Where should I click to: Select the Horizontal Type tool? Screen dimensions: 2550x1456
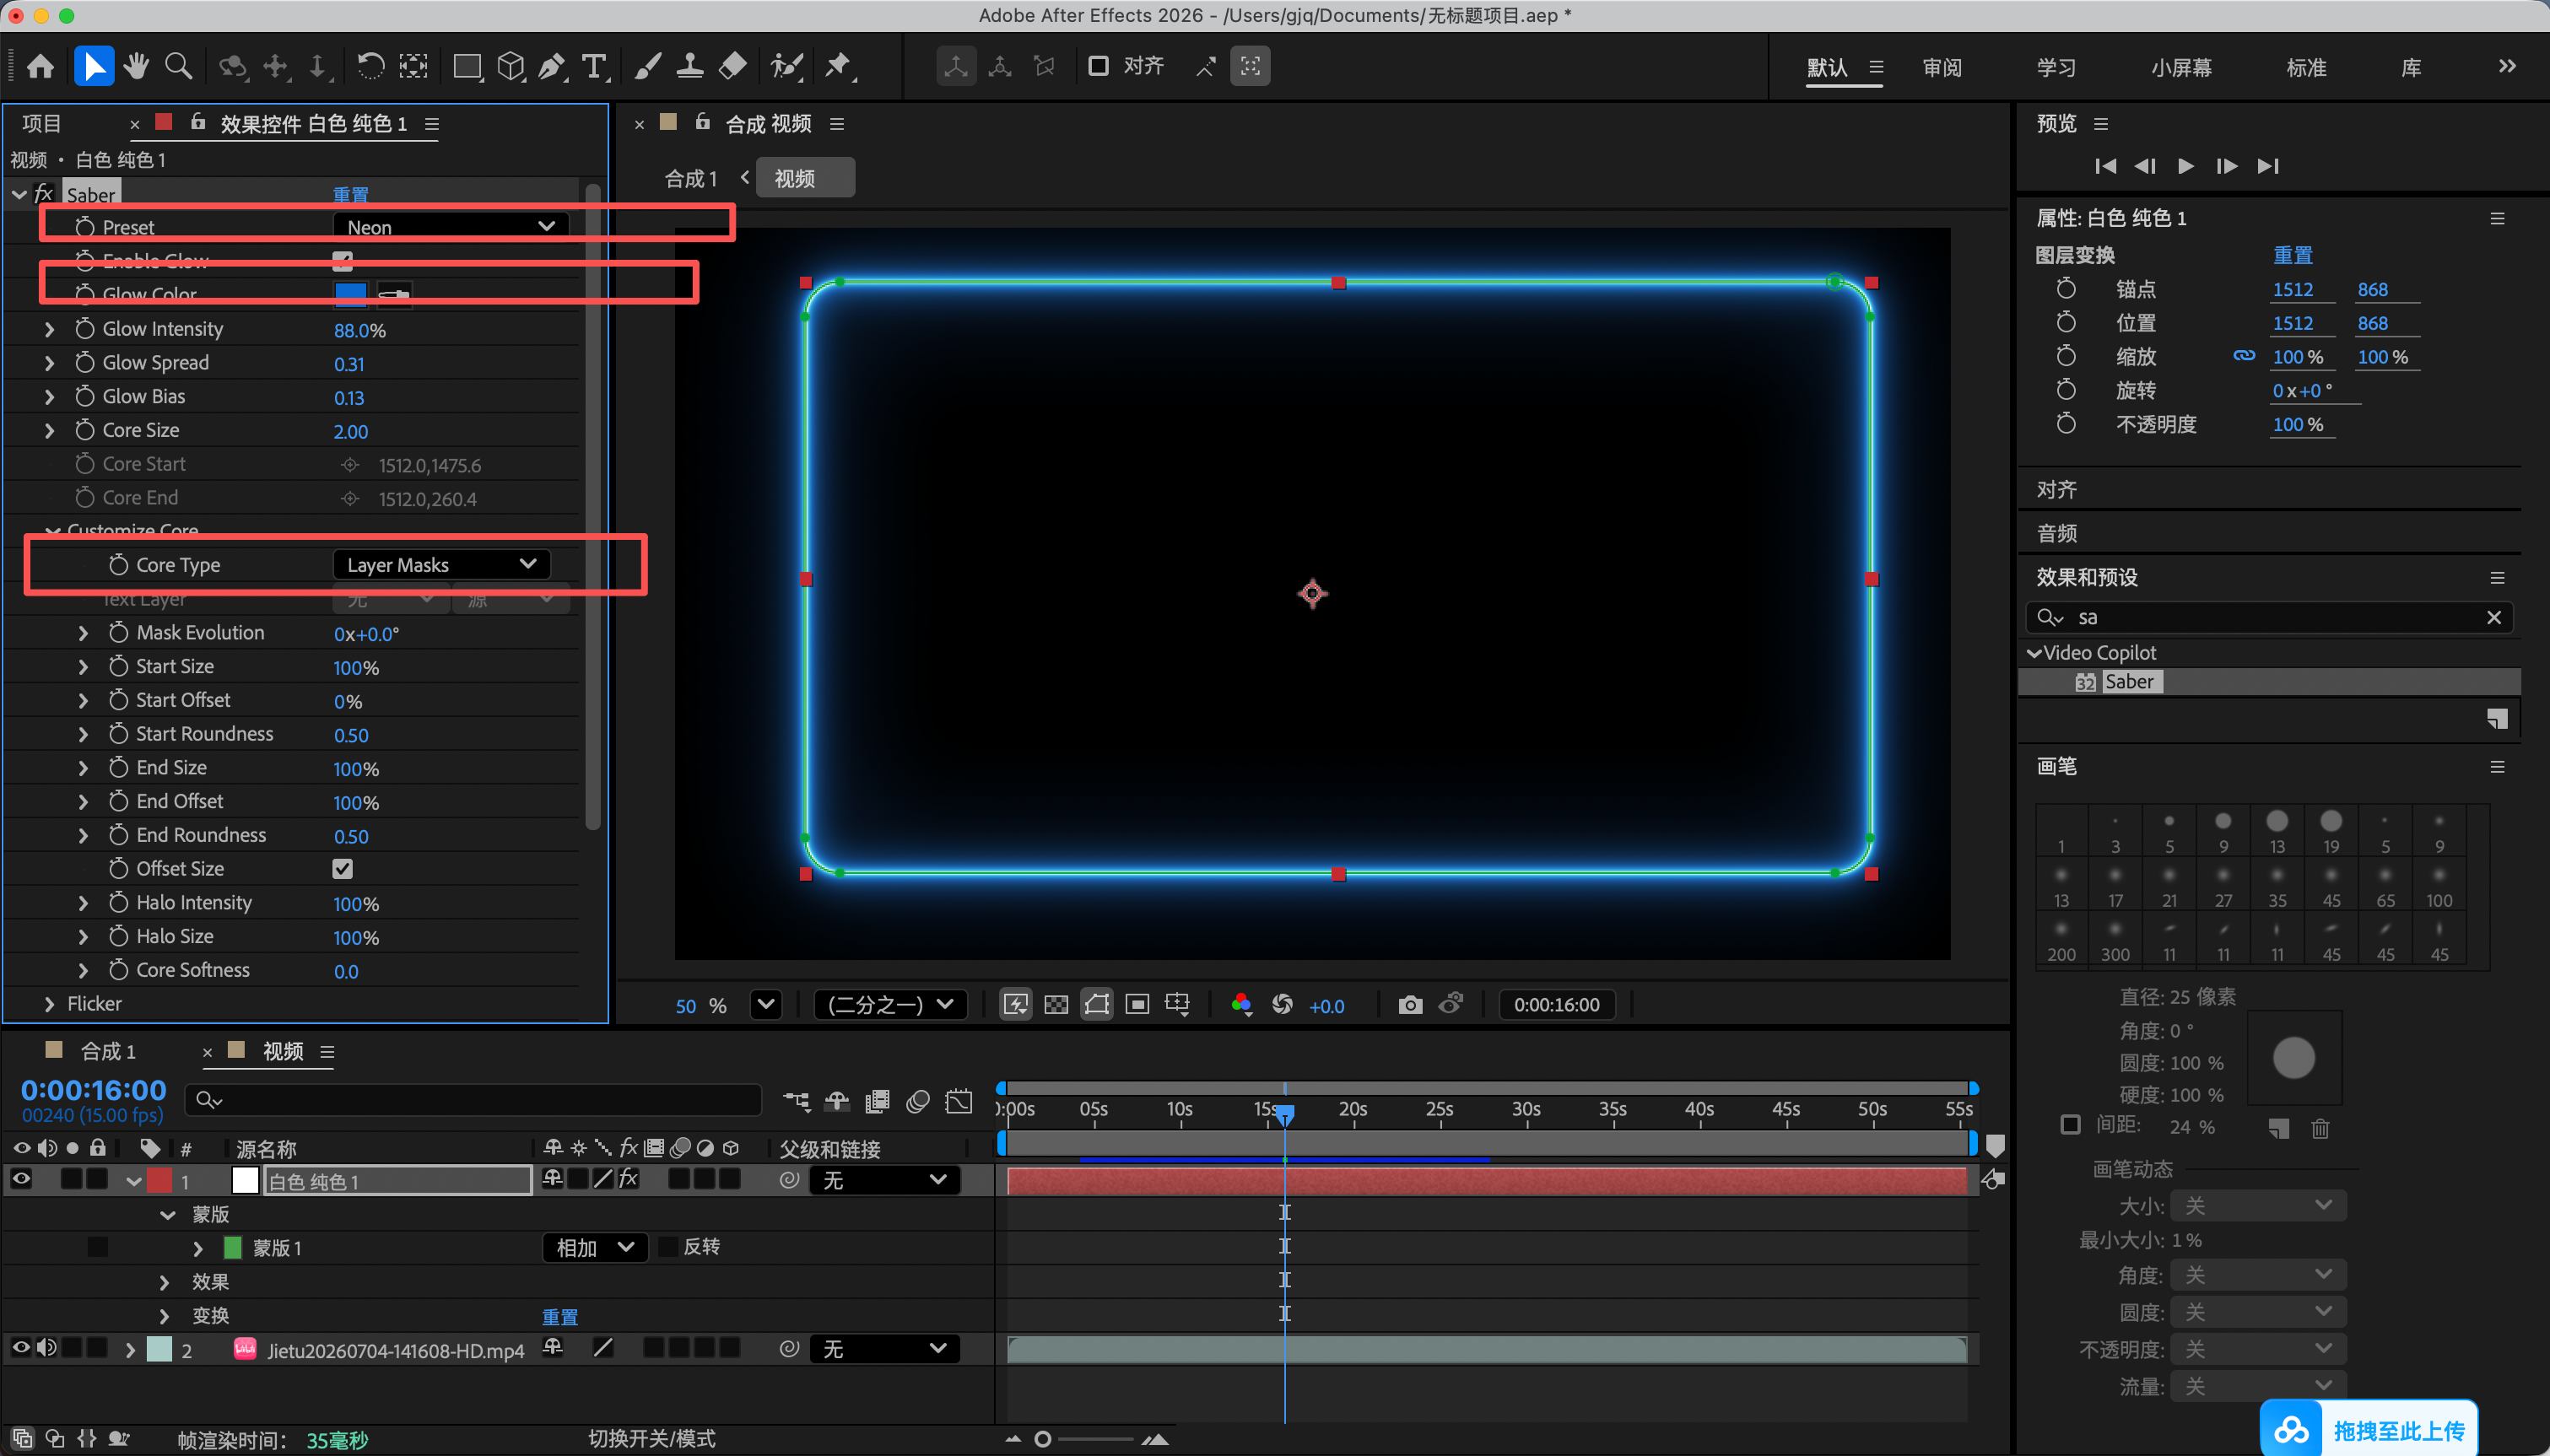[595, 67]
